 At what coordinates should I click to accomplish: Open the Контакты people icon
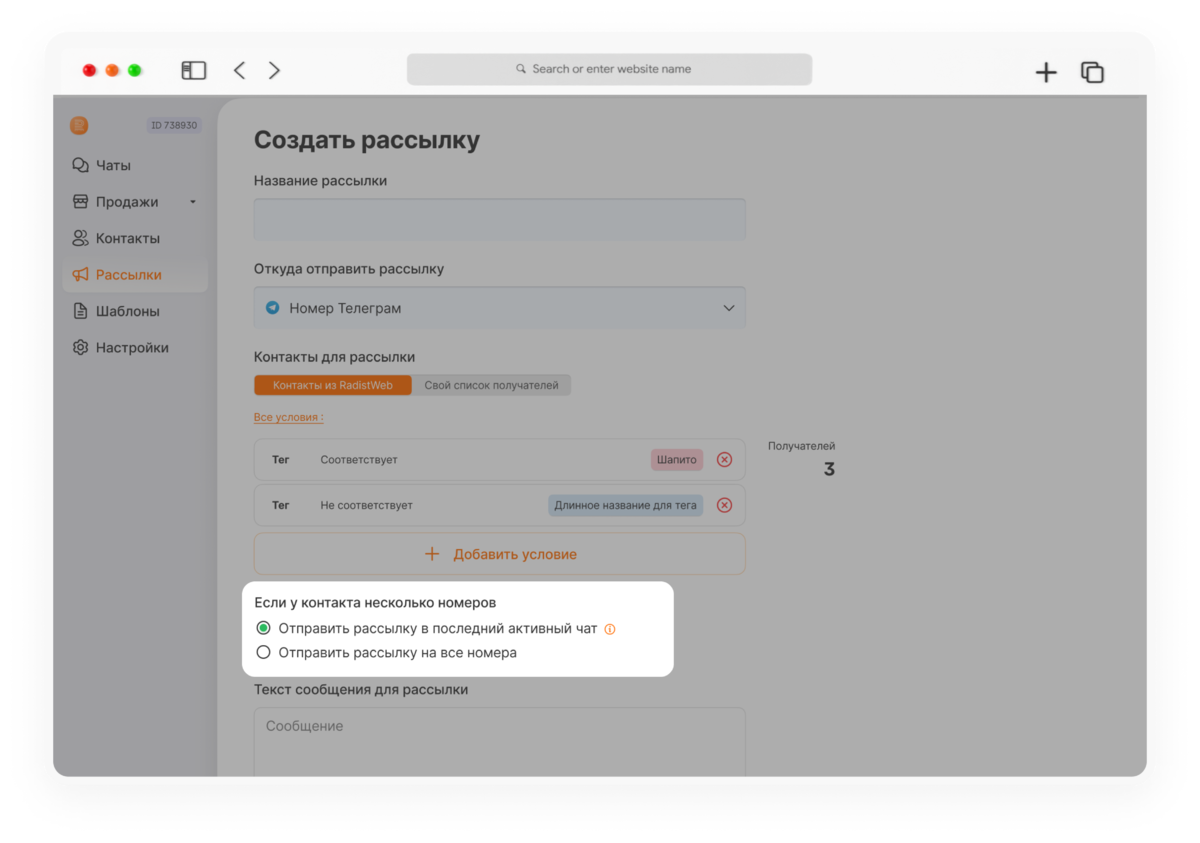click(80, 238)
